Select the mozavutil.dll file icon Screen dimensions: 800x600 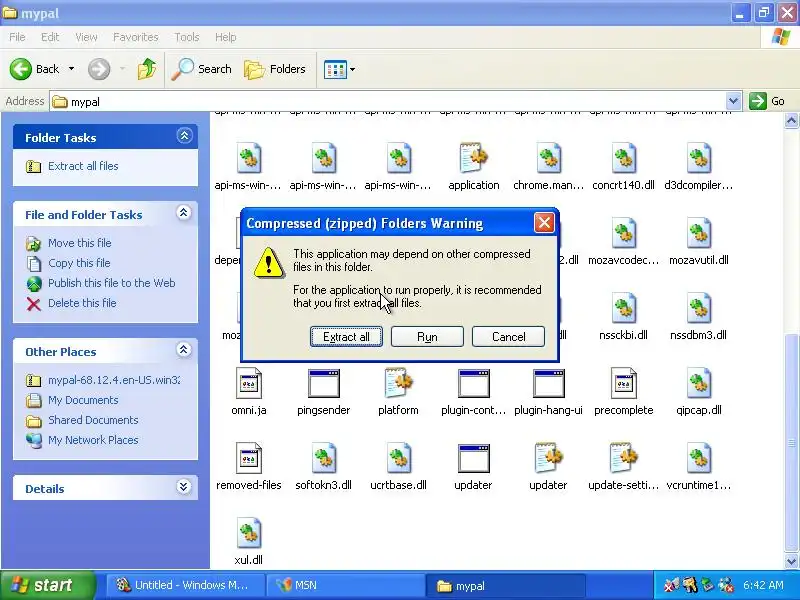click(x=698, y=233)
